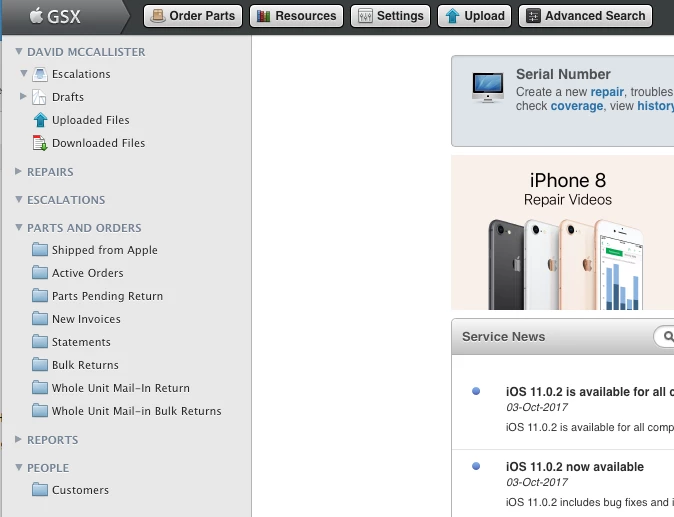The image size is (674, 517).
Task: Select Downloaded Files in sidebar
Action: 98,143
